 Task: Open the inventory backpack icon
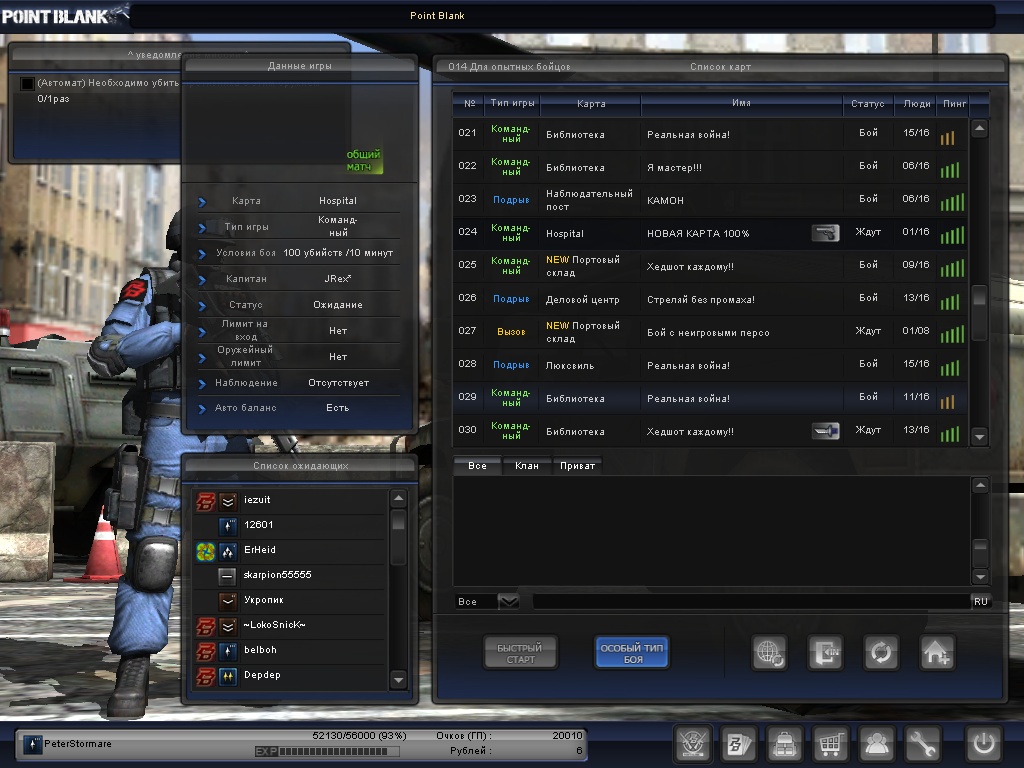point(785,744)
